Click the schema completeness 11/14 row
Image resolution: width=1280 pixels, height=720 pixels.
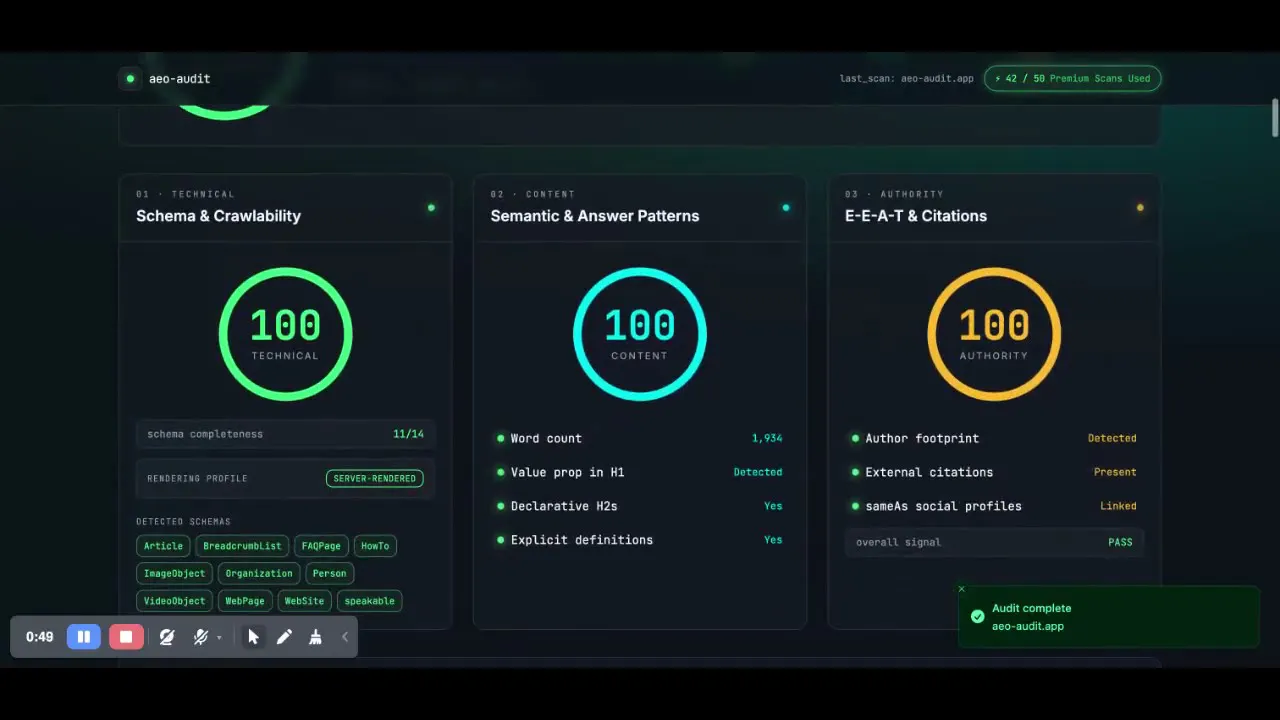[285, 434]
